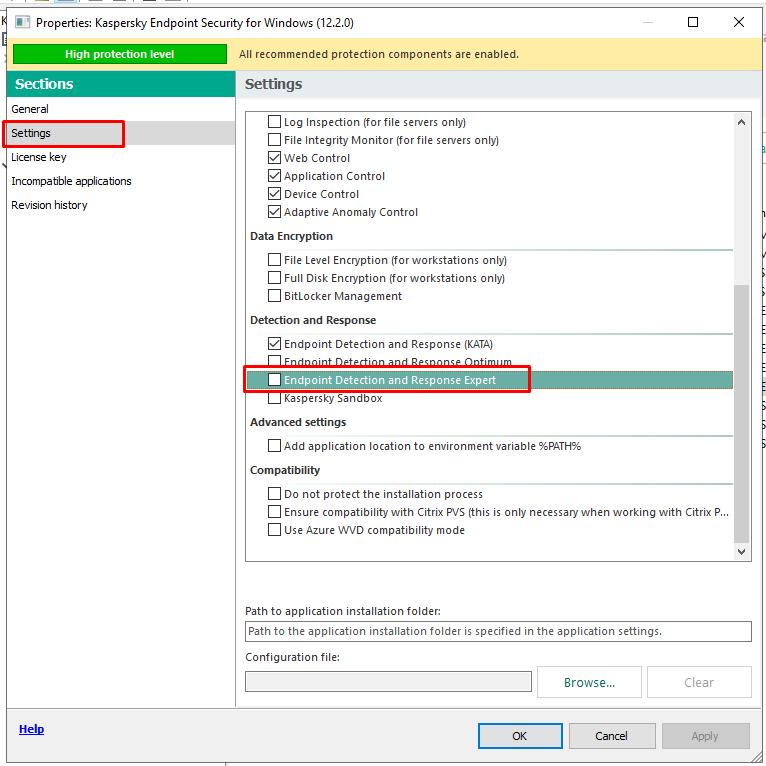Click the installation folder path field
Viewport: 766px width, 766px height.
498,631
